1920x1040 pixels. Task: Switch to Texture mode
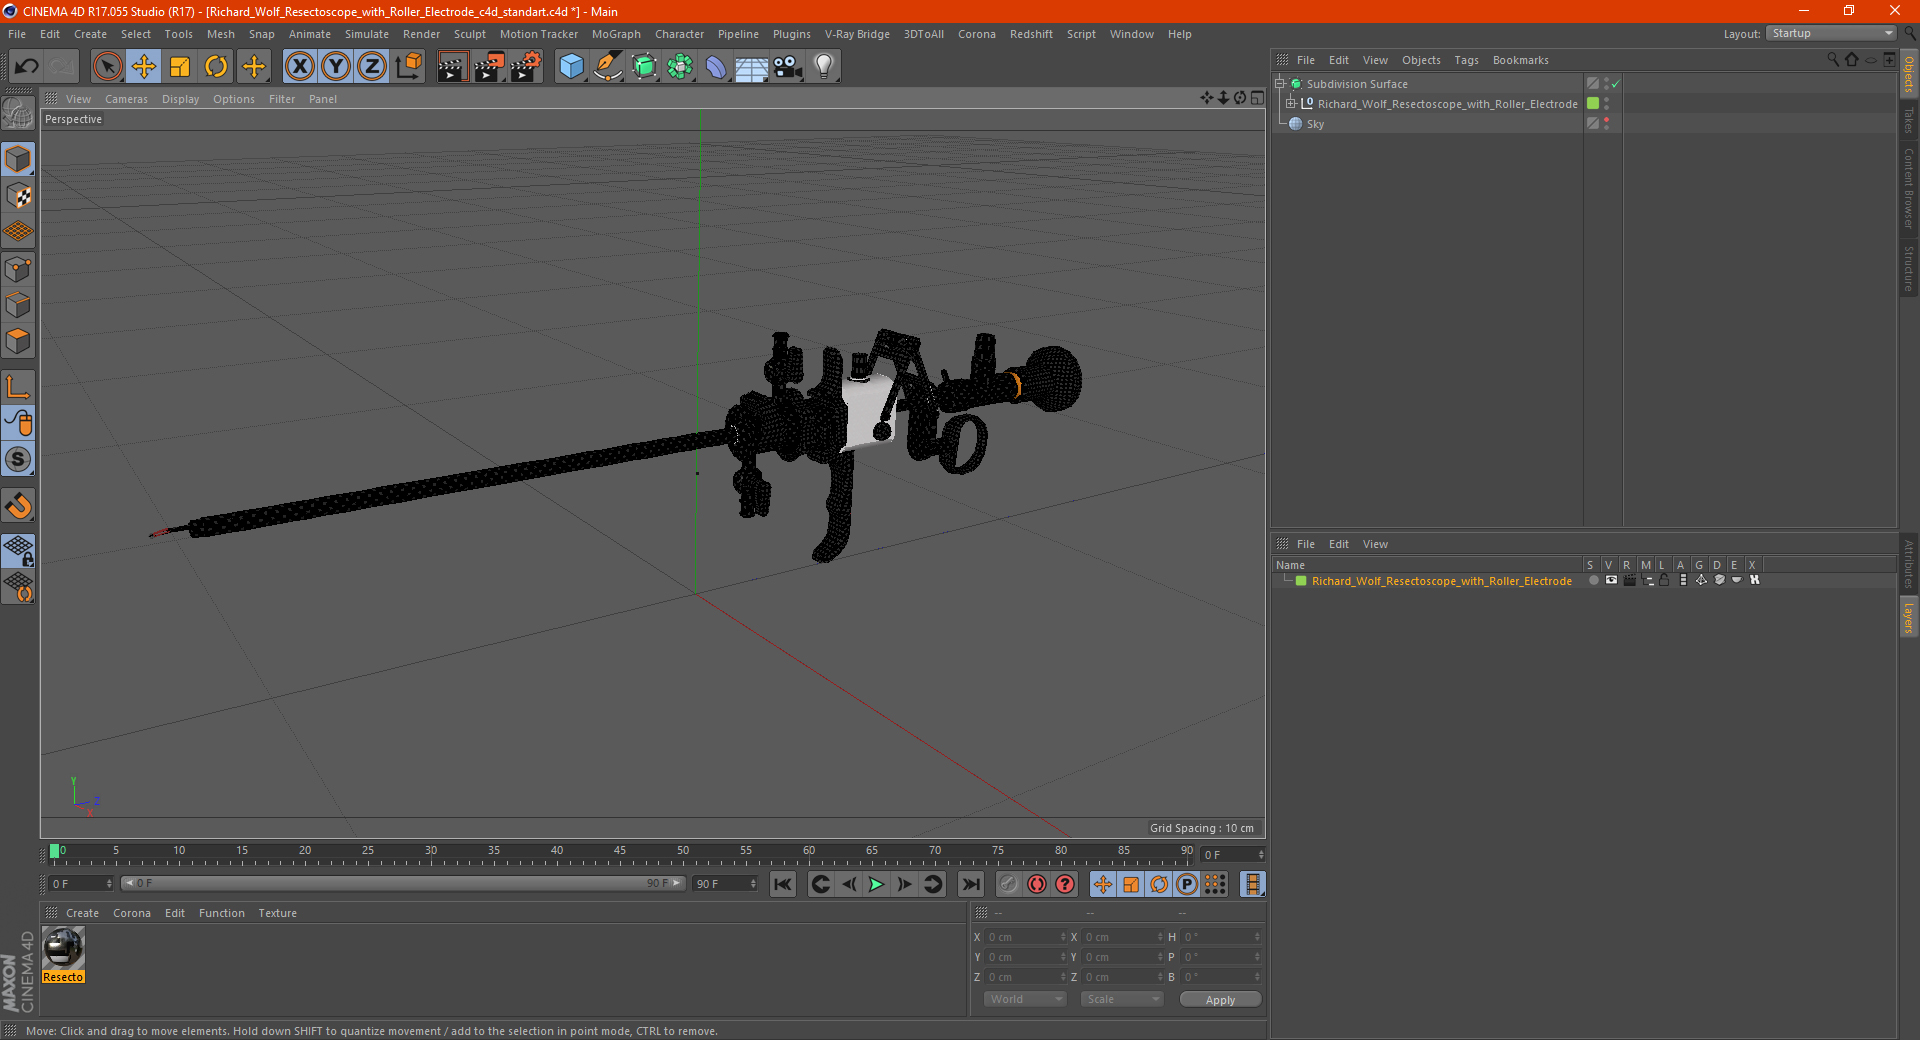pyautogui.click(x=19, y=196)
